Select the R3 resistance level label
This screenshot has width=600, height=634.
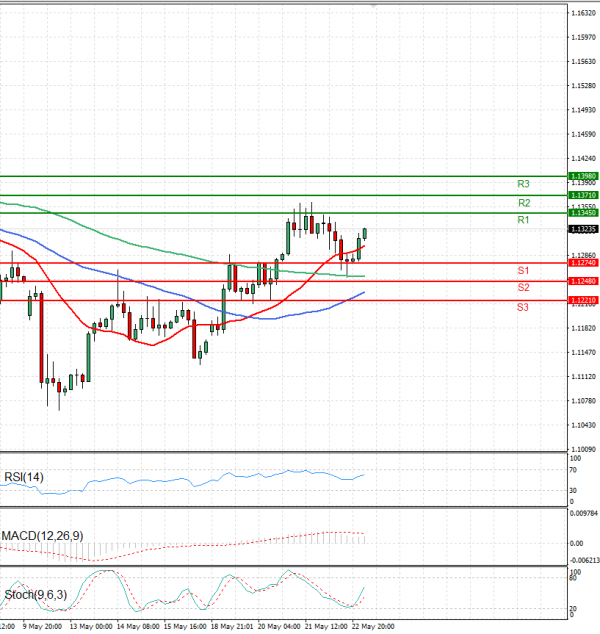click(523, 184)
